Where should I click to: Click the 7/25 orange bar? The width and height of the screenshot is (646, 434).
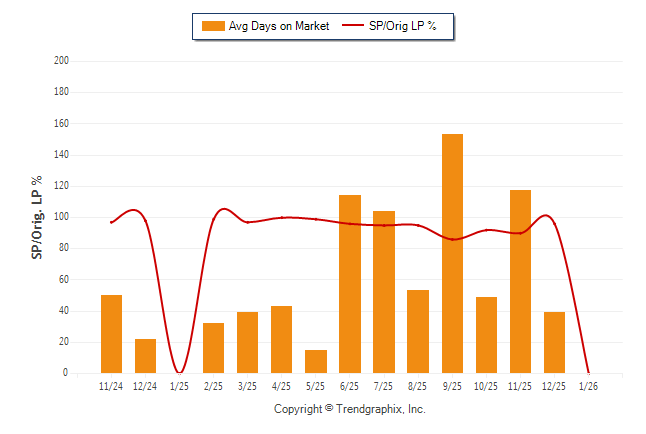(383, 292)
